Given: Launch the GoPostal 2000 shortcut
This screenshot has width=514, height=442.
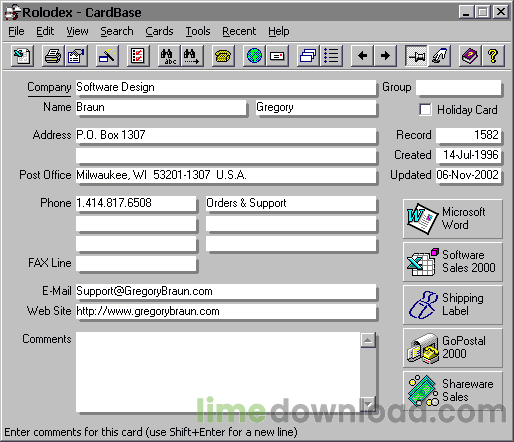Looking at the screenshot, I should tap(453, 348).
